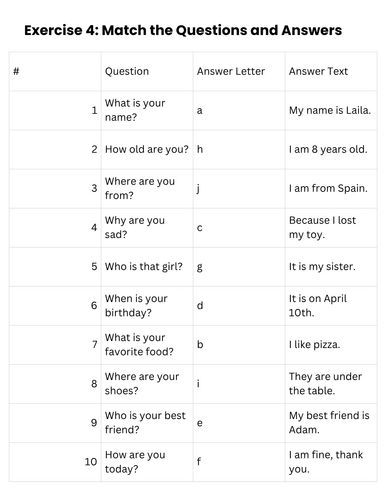
Task: Select the Question column header
Action: [127, 71]
